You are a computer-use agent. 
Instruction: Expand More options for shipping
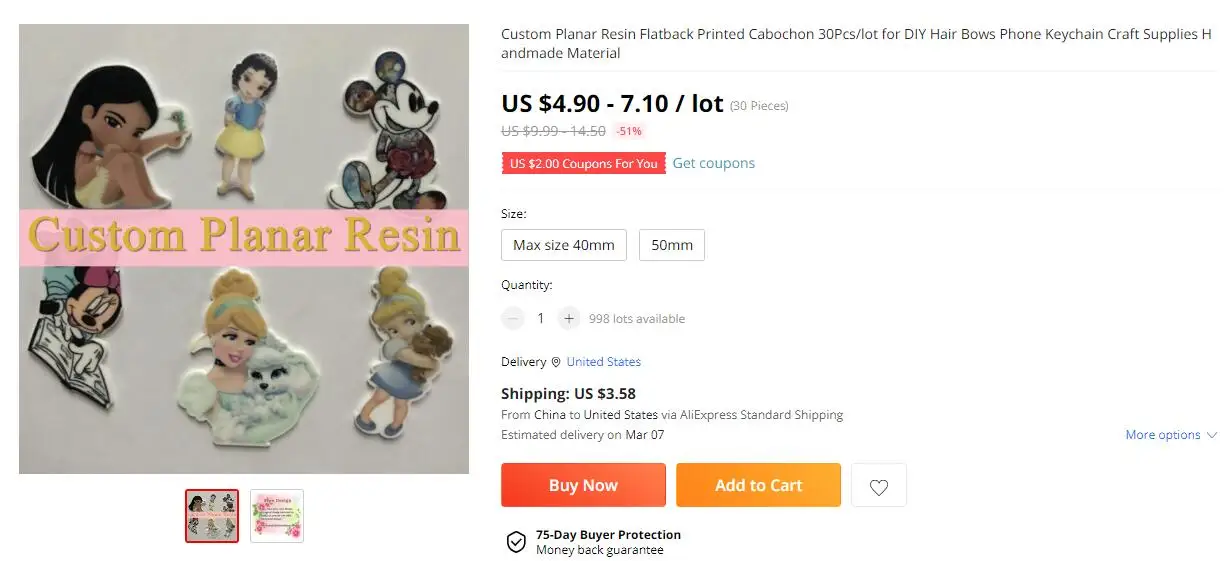pyautogui.click(x=1170, y=435)
